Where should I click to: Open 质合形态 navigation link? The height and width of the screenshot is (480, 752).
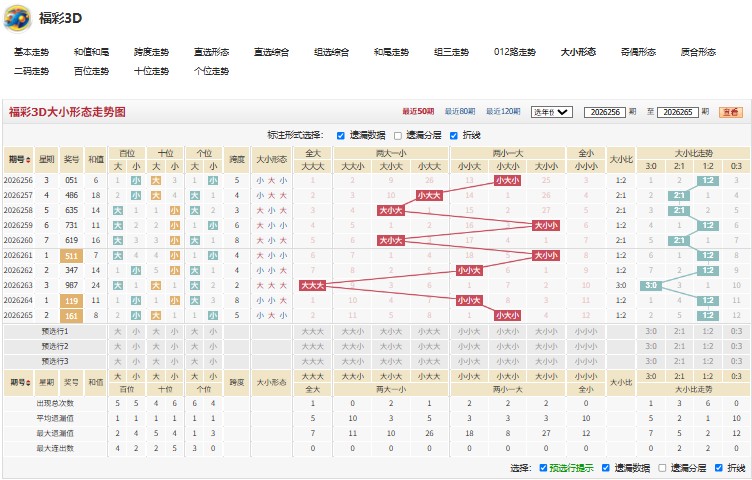click(x=698, y=52)
